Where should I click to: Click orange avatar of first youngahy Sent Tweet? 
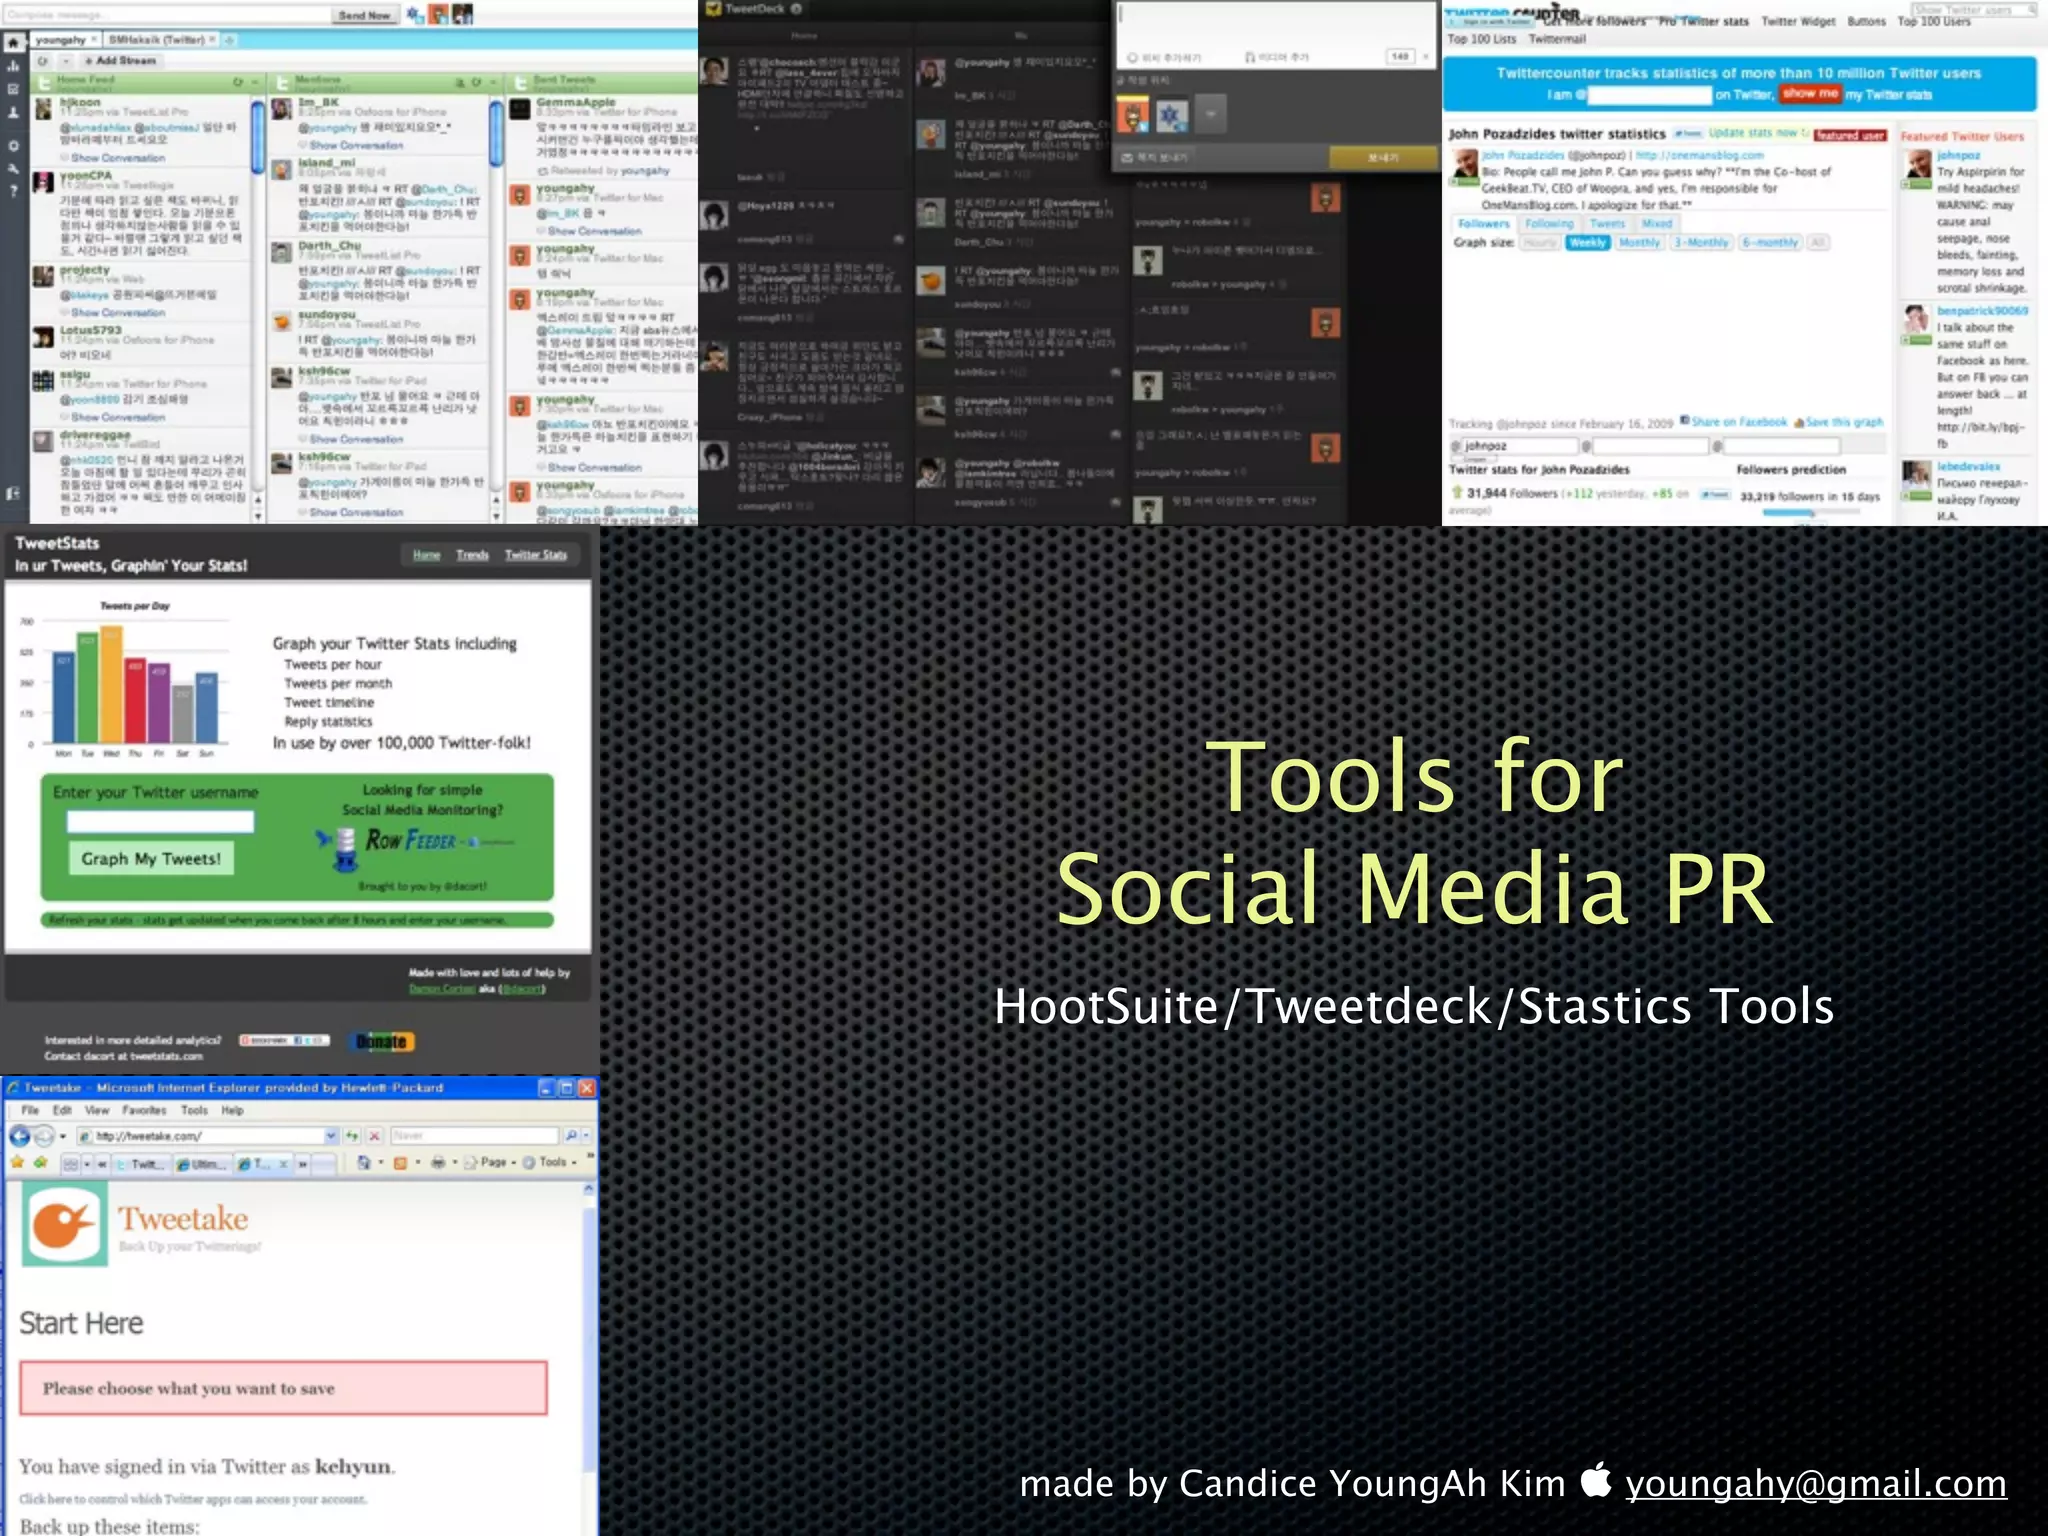(520, 195)
